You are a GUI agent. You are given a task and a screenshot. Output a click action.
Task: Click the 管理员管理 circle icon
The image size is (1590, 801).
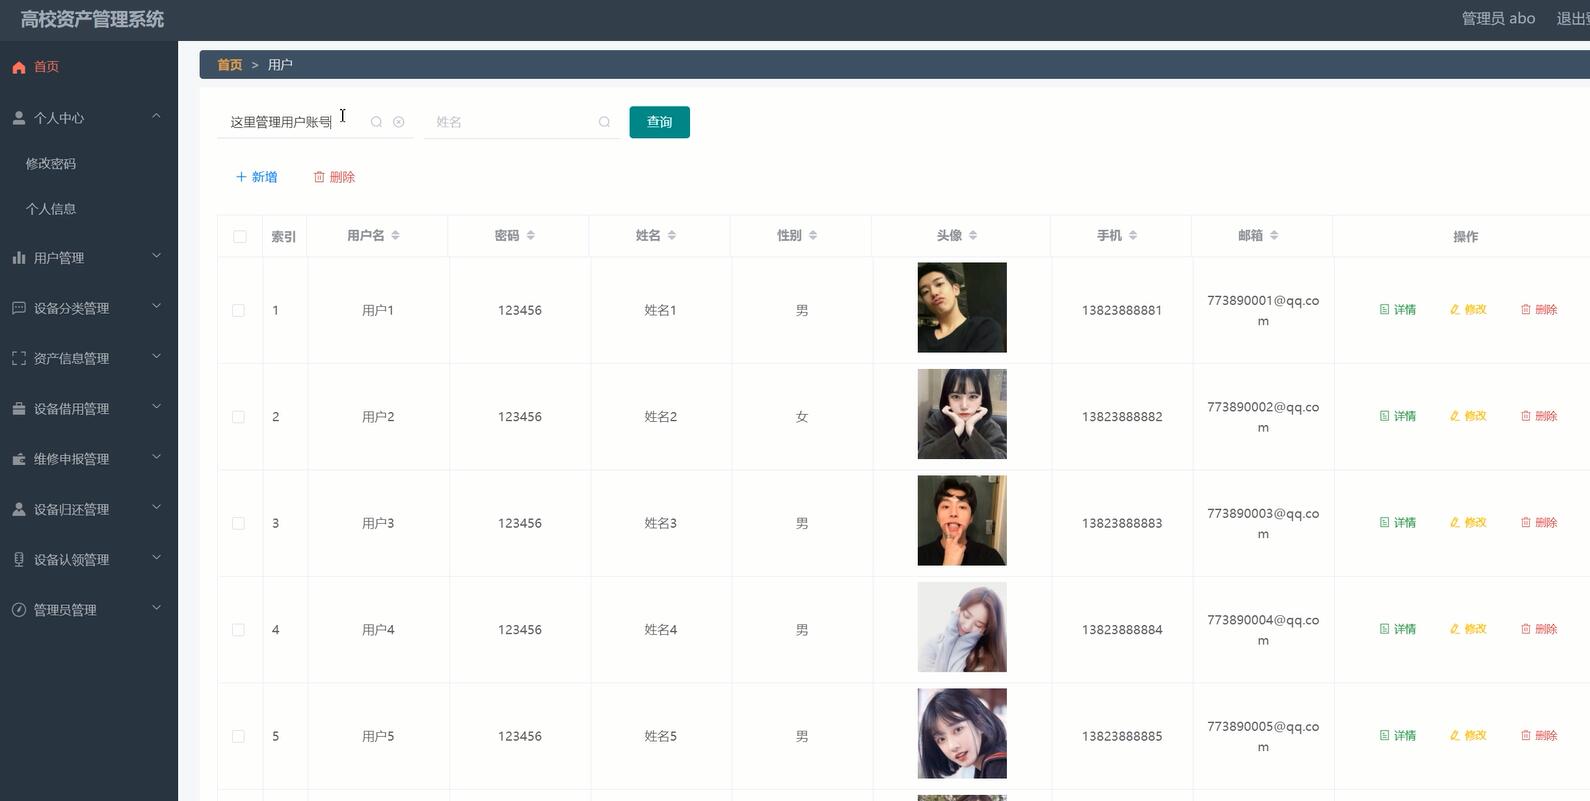[18, 610]
